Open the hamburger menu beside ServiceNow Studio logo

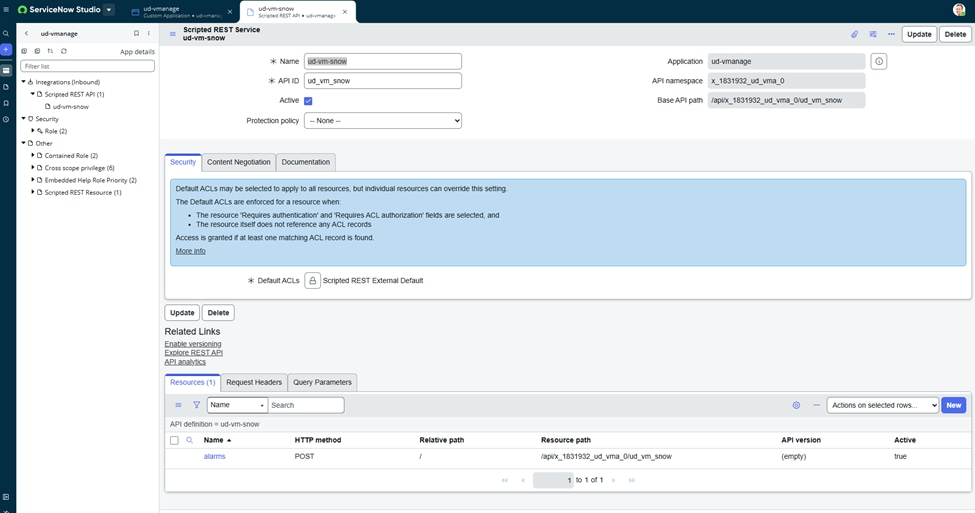(x=6, y=10)
